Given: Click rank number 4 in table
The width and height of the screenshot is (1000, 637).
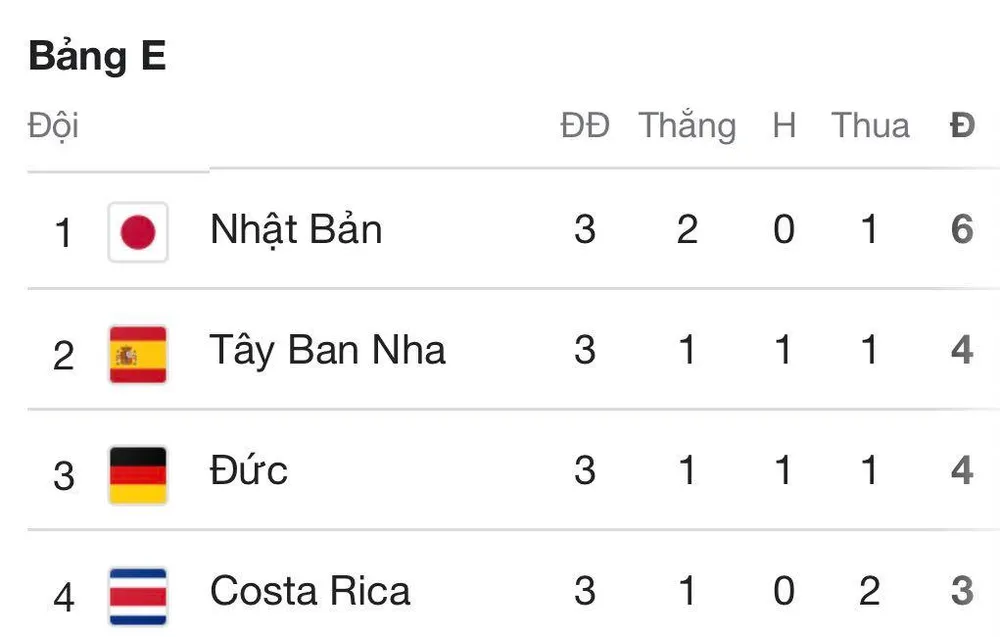Looking at the screenshot, I should point(64,595).
